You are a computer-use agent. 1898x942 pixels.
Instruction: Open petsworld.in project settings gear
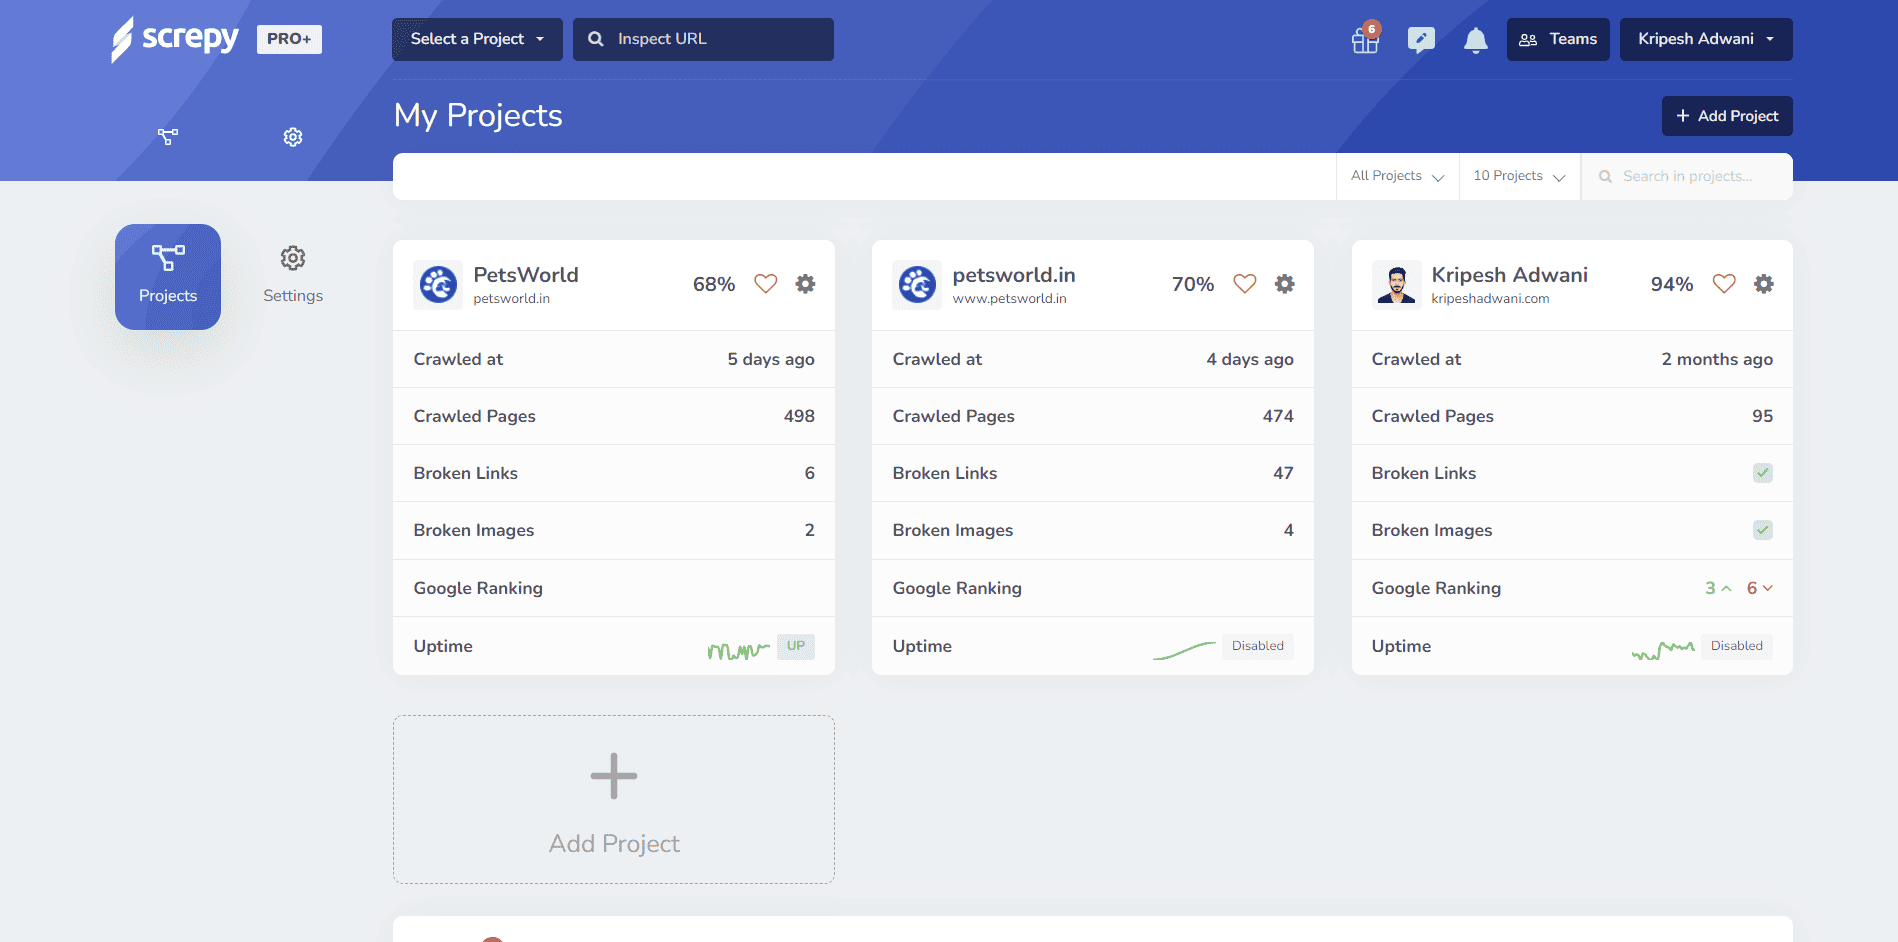(1285, 284)
